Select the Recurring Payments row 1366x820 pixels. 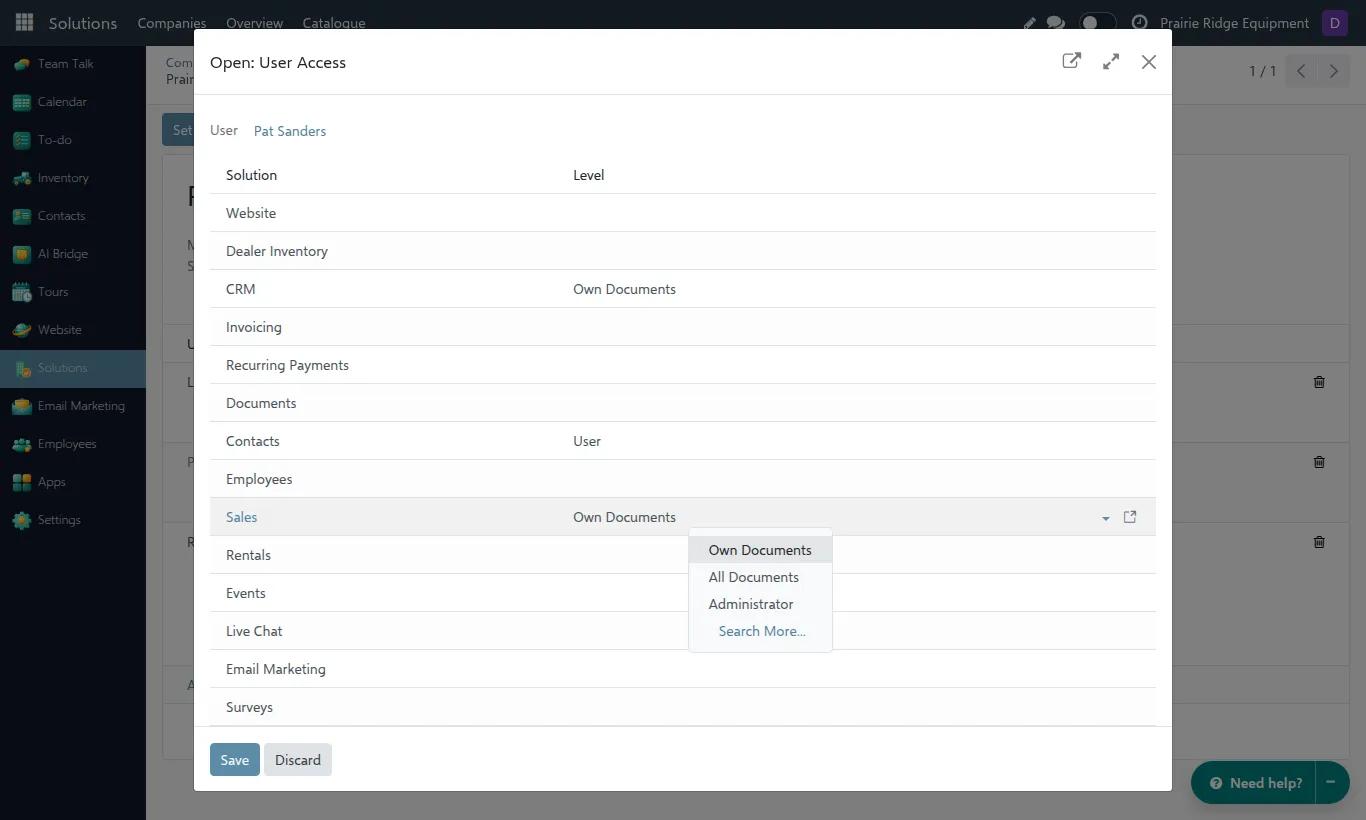tap(683, 365)
